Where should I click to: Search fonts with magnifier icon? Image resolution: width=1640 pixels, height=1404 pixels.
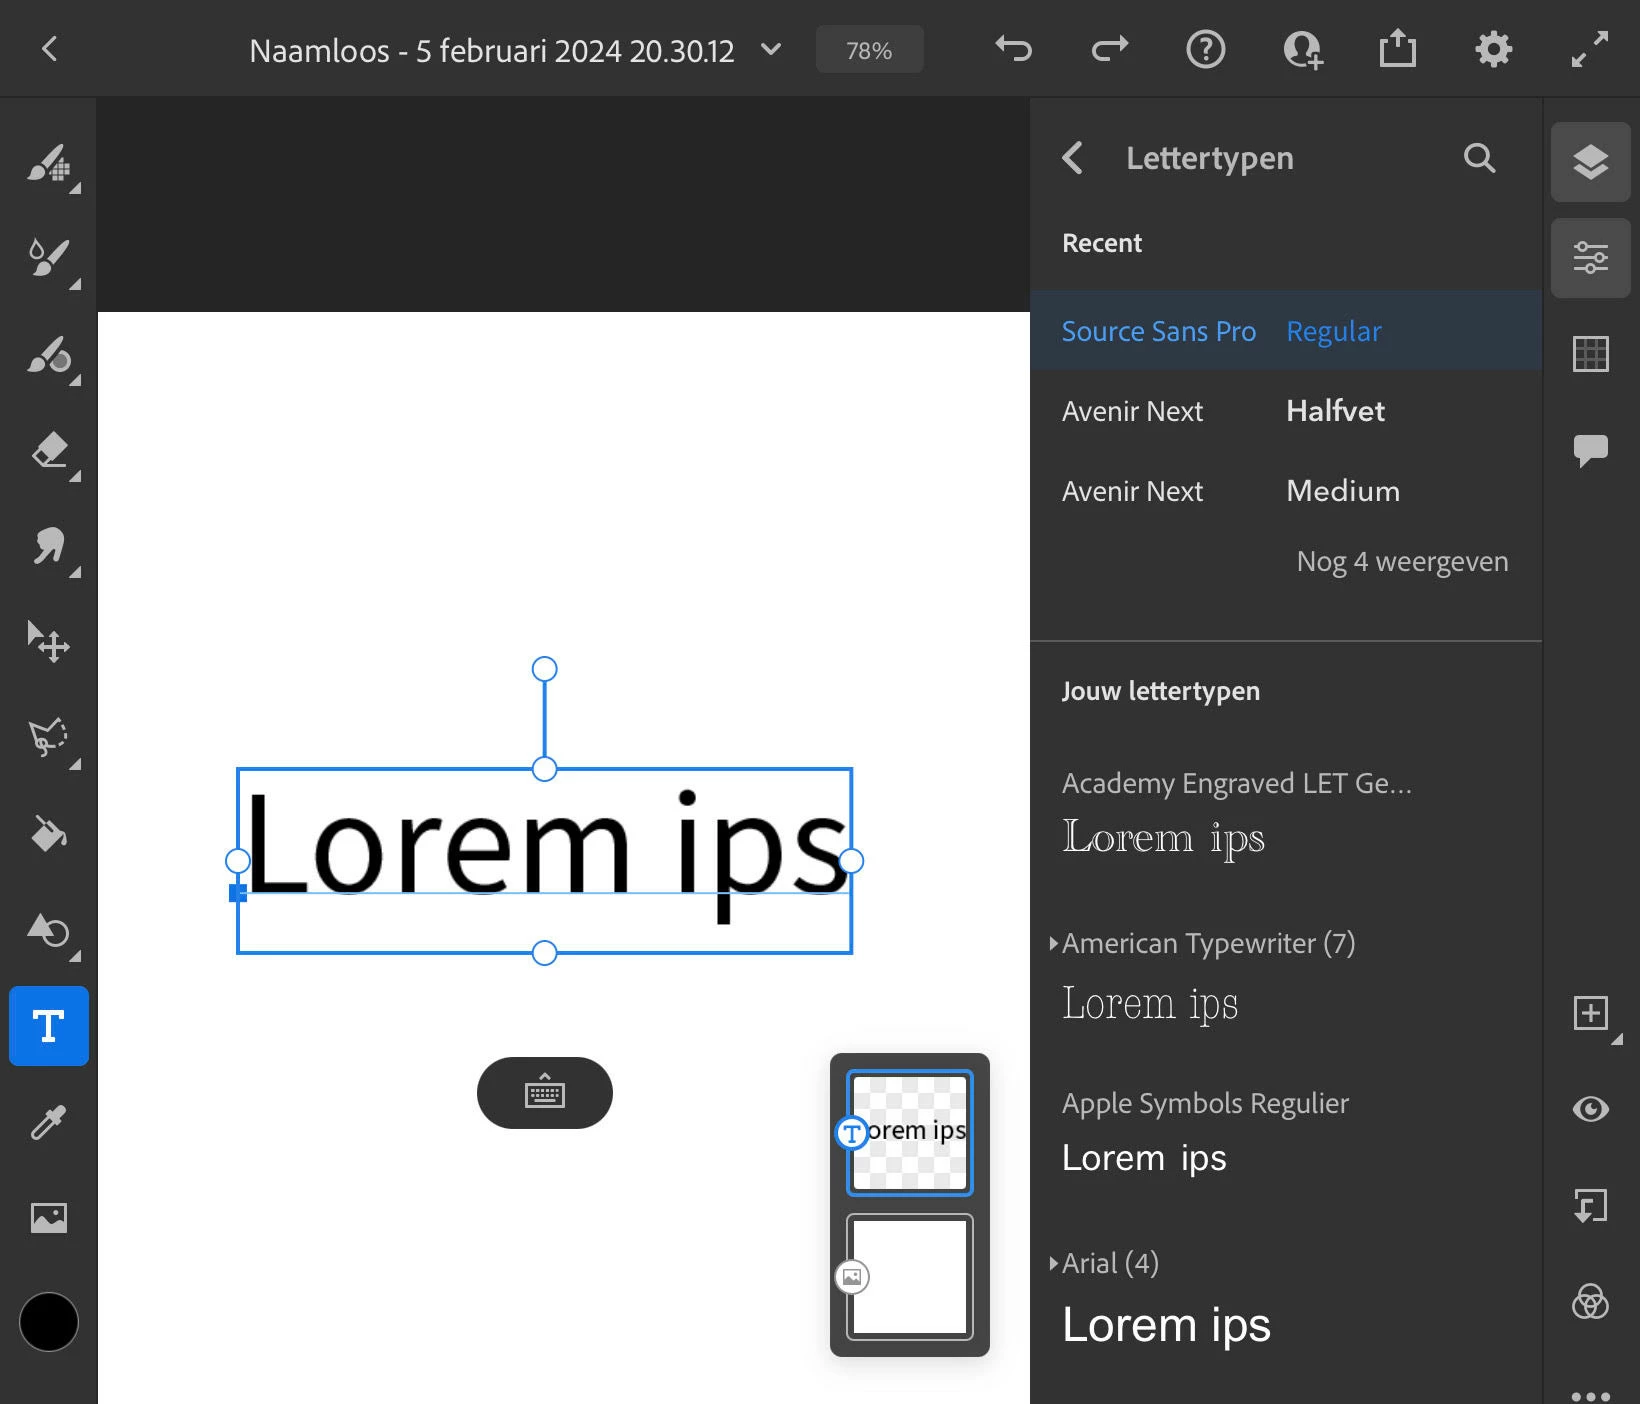[x=1480, y=158]
